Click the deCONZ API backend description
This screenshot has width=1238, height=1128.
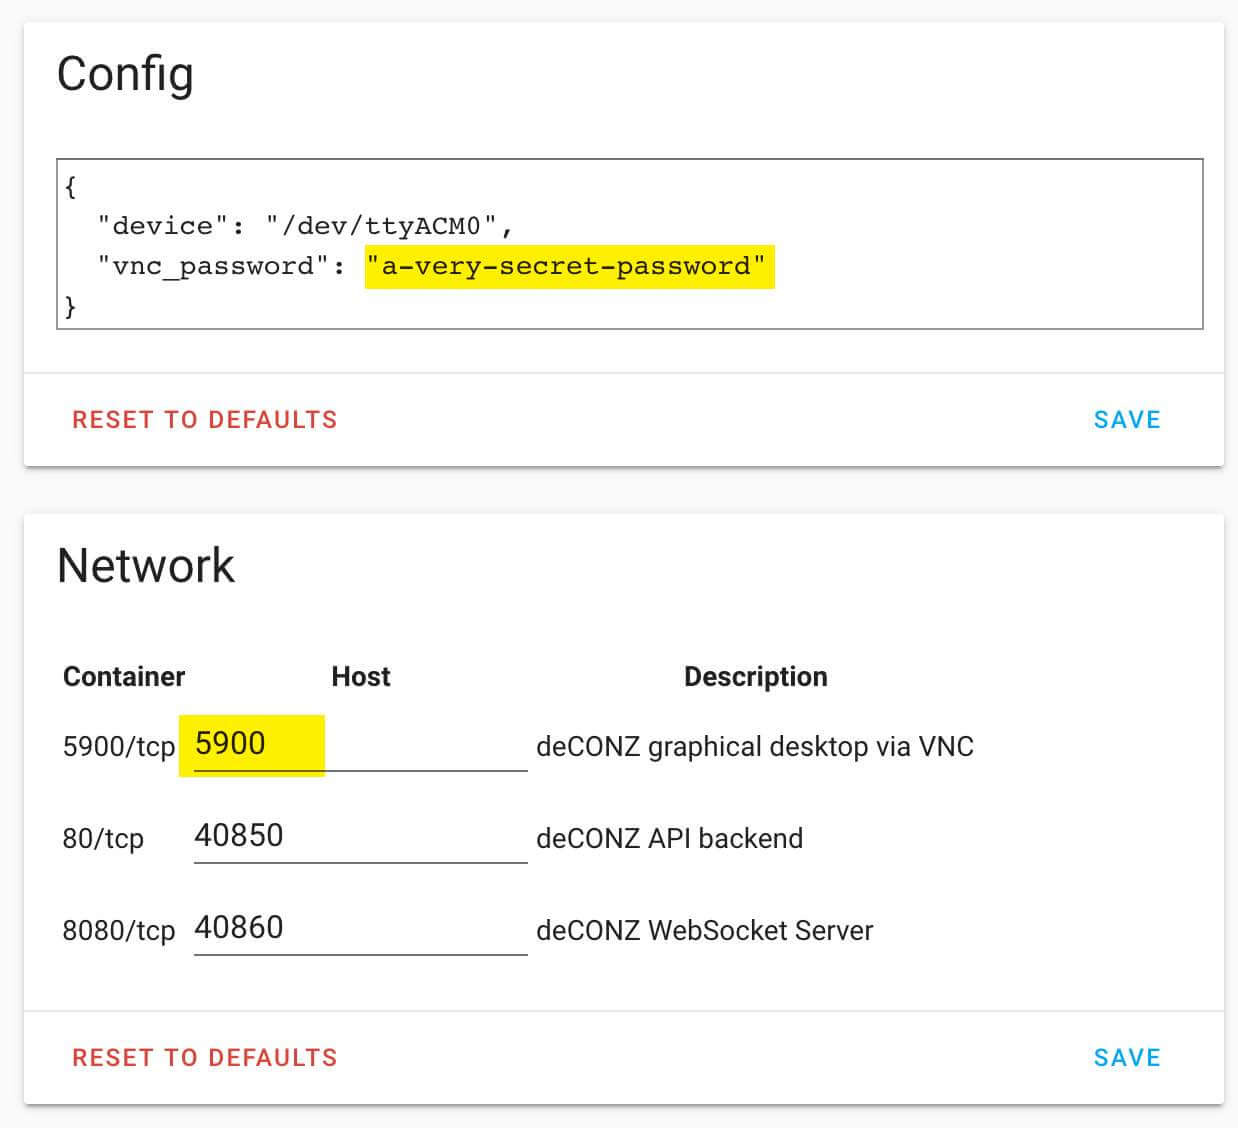coord(669,838)
